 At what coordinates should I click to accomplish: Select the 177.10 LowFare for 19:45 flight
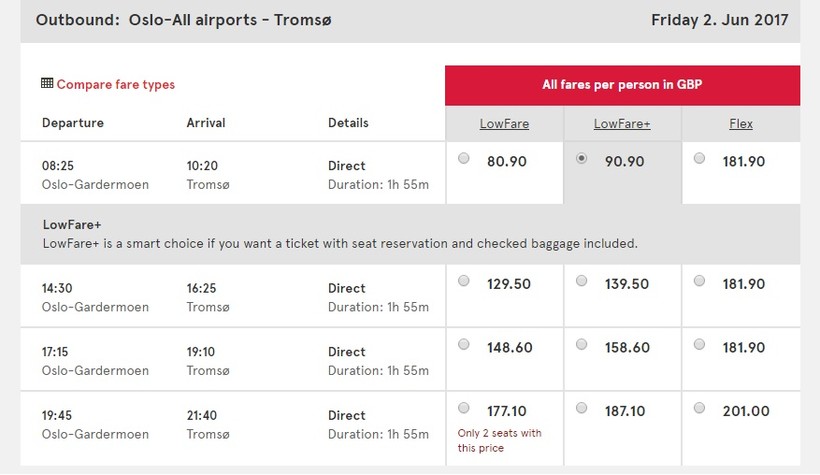pyautogui.click(x=463, y=408)
